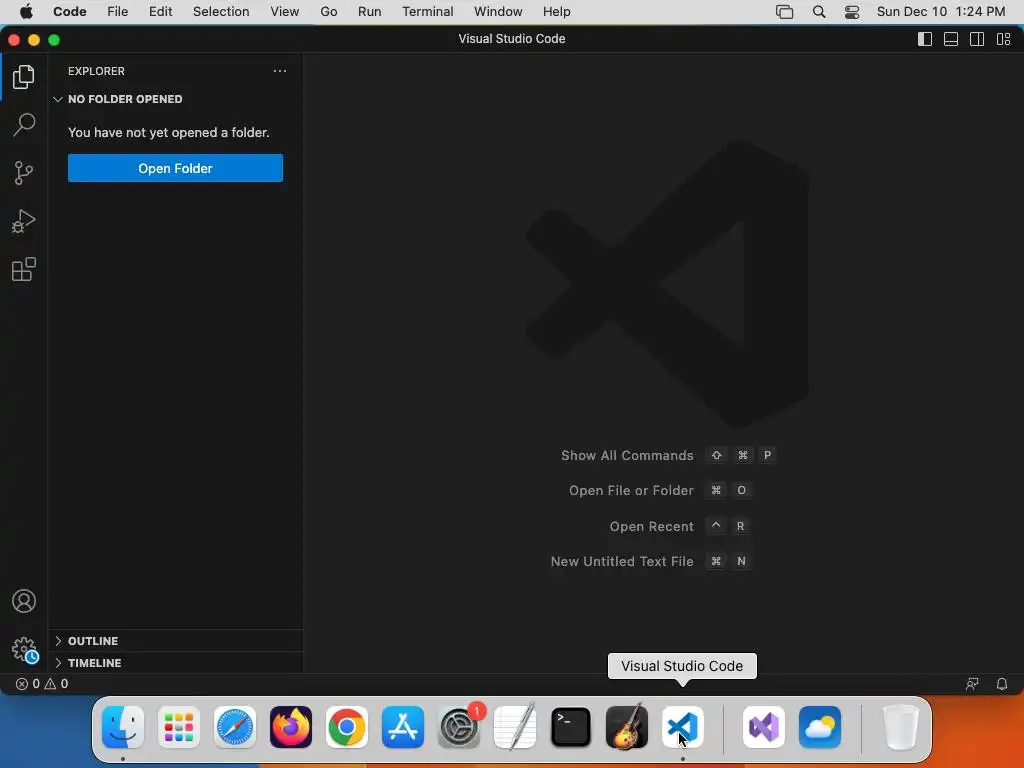Open System Settings from the Dock
The width and height of the screenshot is (1024, 768).
(459, 727)
